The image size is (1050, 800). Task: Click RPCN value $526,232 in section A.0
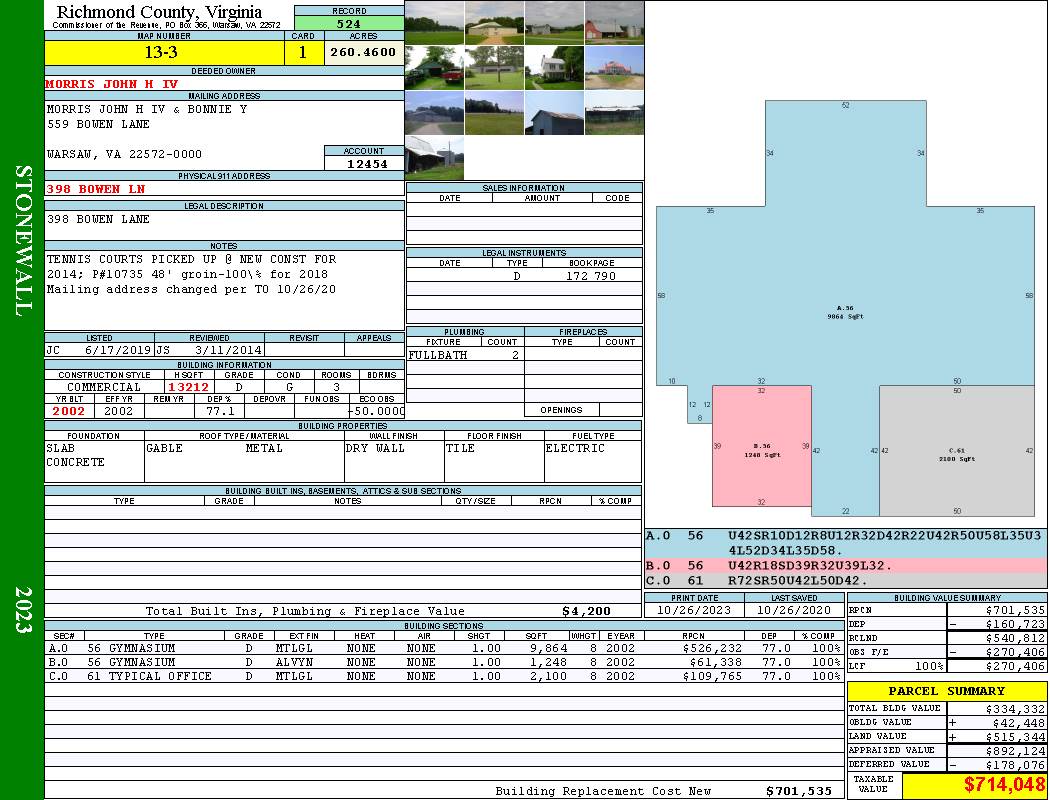[x=712, y=648]
